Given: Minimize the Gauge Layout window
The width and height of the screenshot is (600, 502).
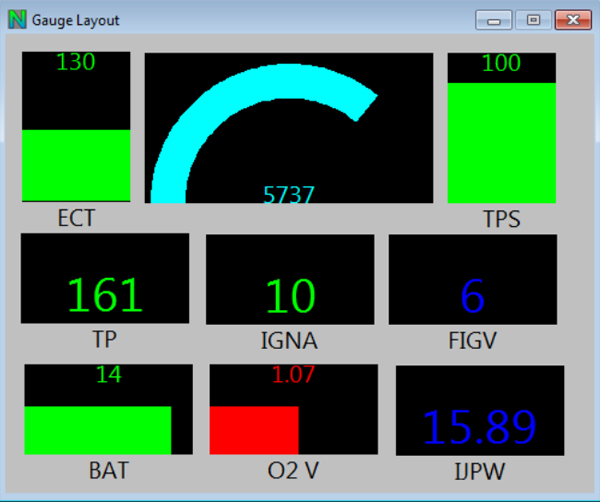Looking at the screenshot, I should [493, 19].
